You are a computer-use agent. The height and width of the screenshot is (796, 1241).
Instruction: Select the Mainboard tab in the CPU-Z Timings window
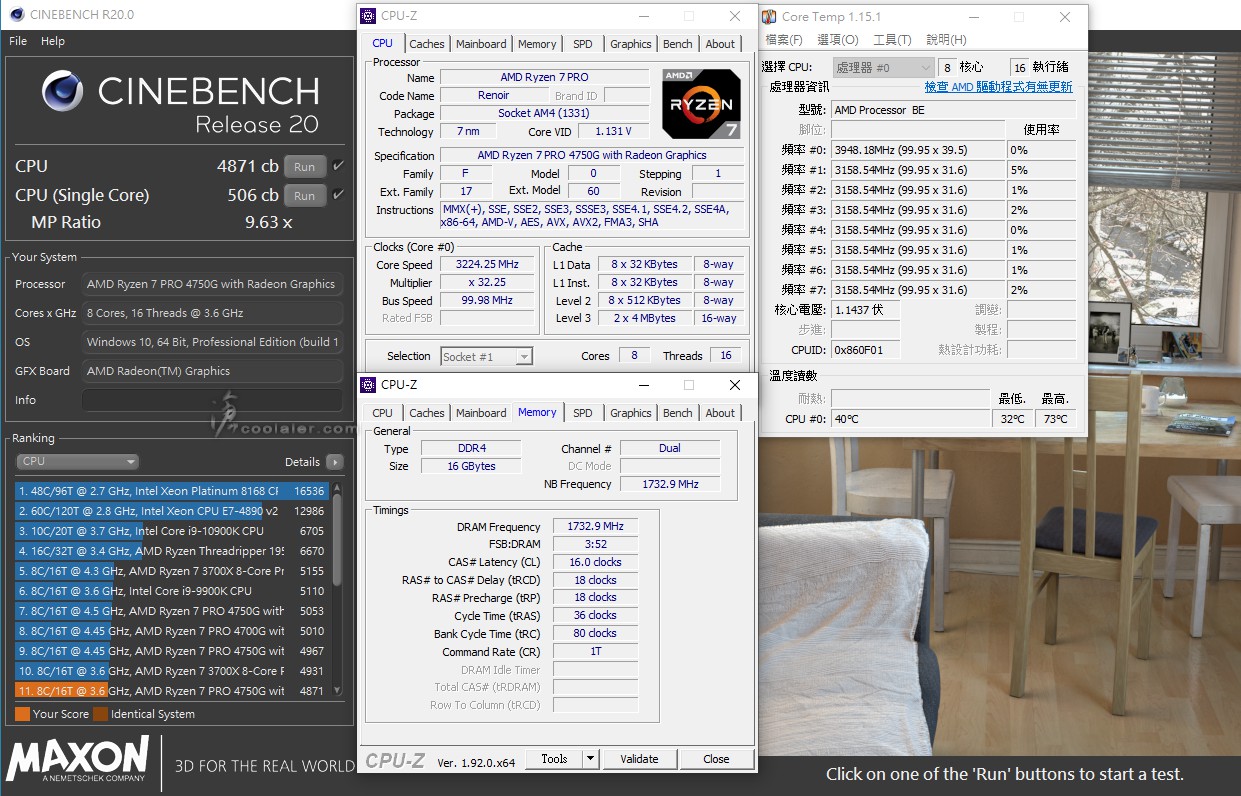(481, 413)
